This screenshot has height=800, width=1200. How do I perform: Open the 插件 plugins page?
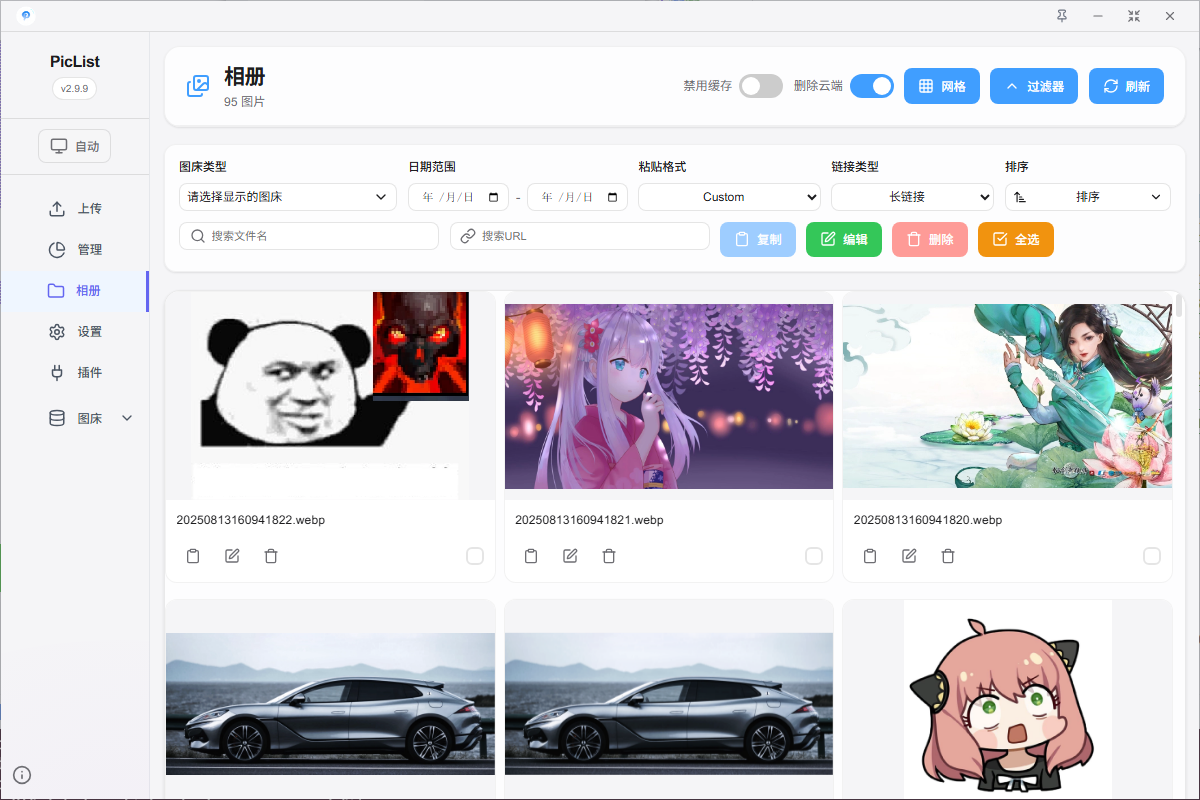point(75,373)
